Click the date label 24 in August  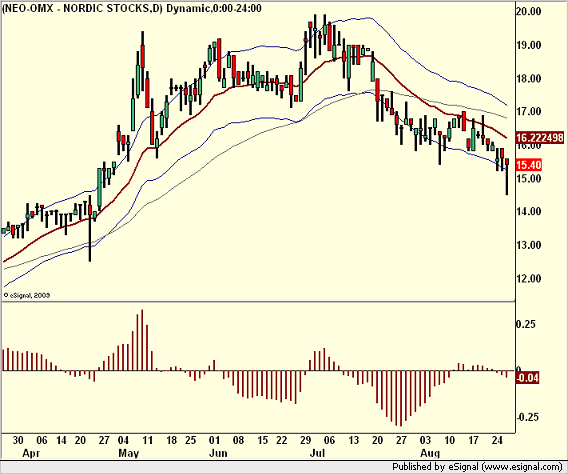pyautogui.click(x=497, y=440)
